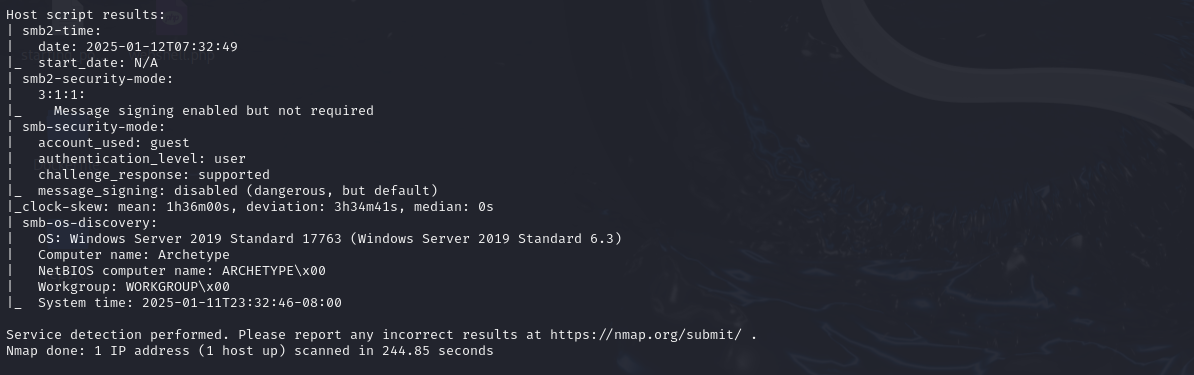1194x375 pixels.
Task: Click the message_signing disabled line
Action: click(x=238, y=191)
